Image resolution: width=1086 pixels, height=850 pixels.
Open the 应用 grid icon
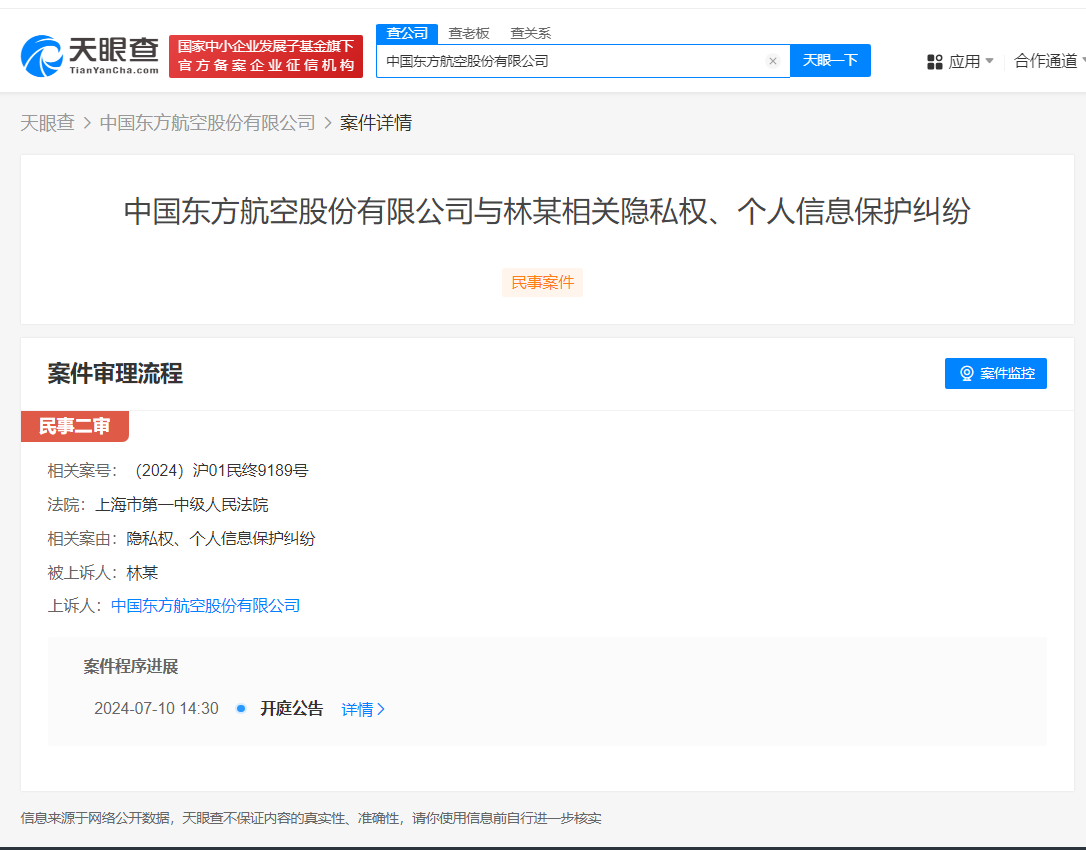point(934,61)
